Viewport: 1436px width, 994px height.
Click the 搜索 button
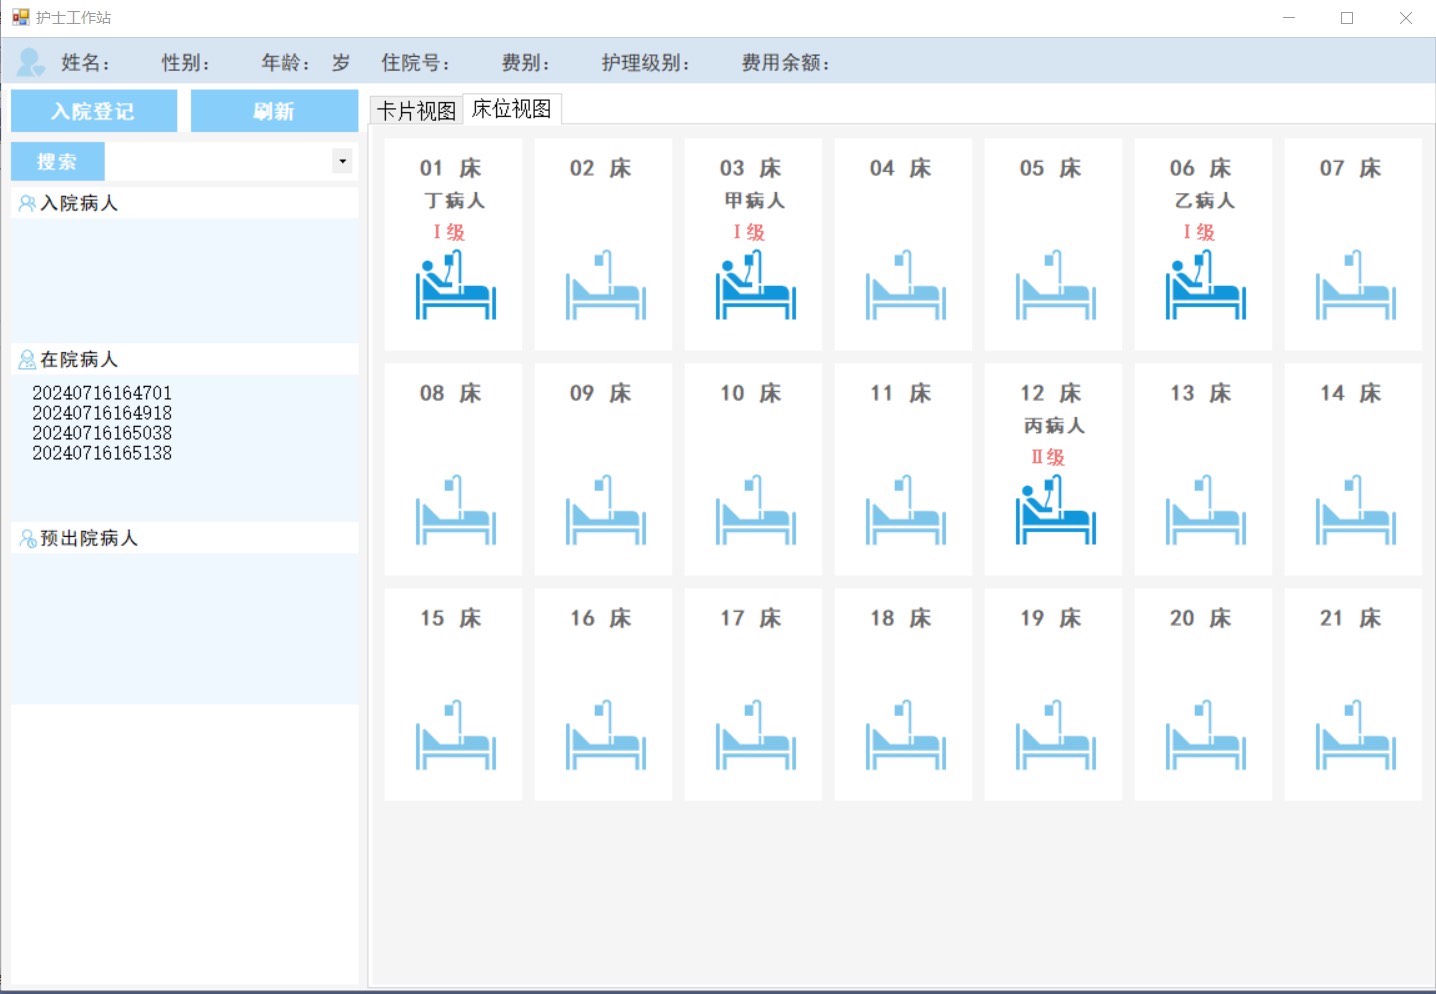coord(57,161)
